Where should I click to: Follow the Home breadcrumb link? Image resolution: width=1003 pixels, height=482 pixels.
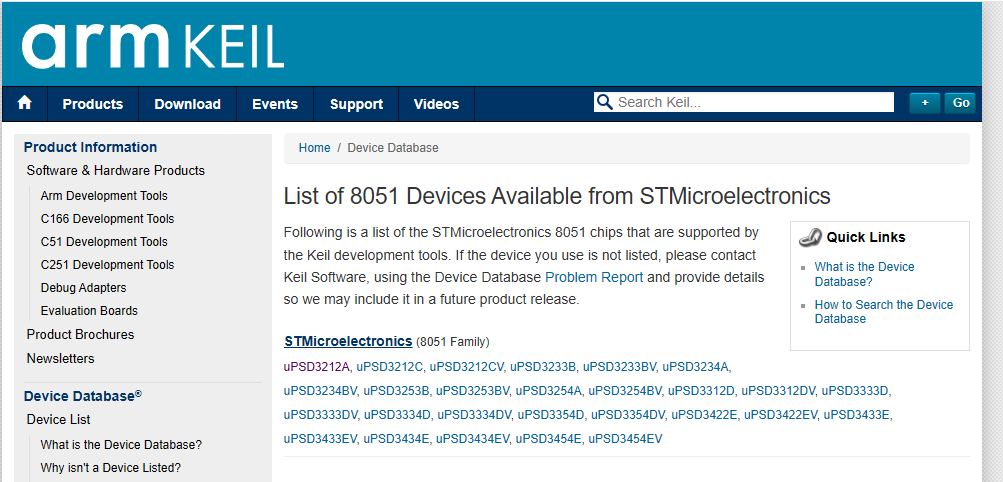314,148
